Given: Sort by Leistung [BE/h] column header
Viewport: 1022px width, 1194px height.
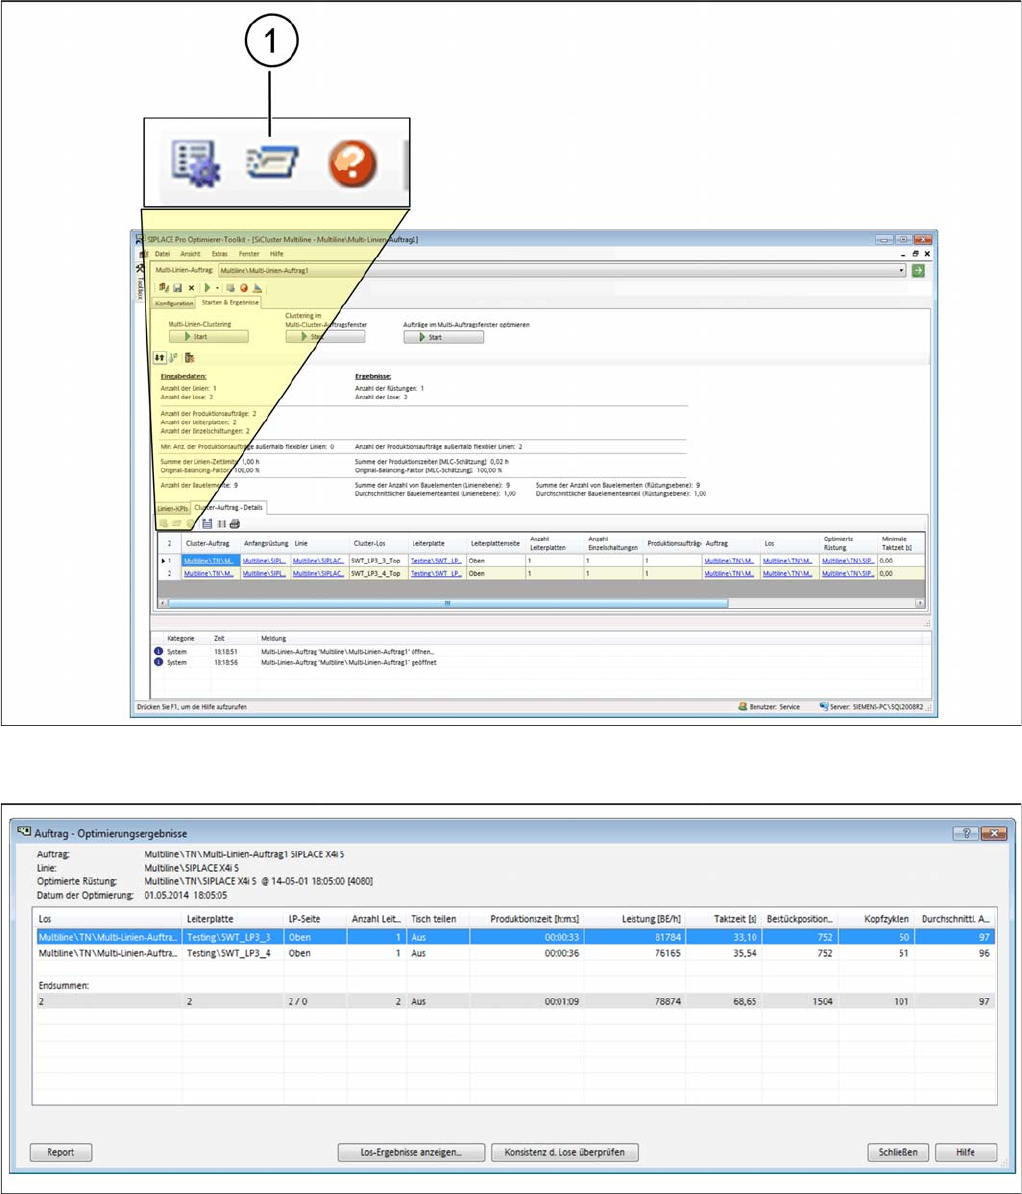Looking at the screenshot, I should click(x=636, y=919).
